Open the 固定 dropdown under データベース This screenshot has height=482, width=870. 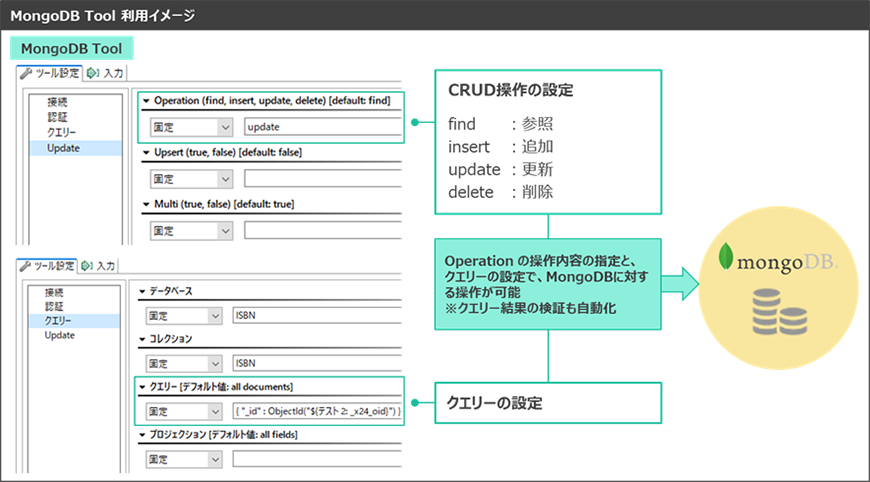click(184, 316)
